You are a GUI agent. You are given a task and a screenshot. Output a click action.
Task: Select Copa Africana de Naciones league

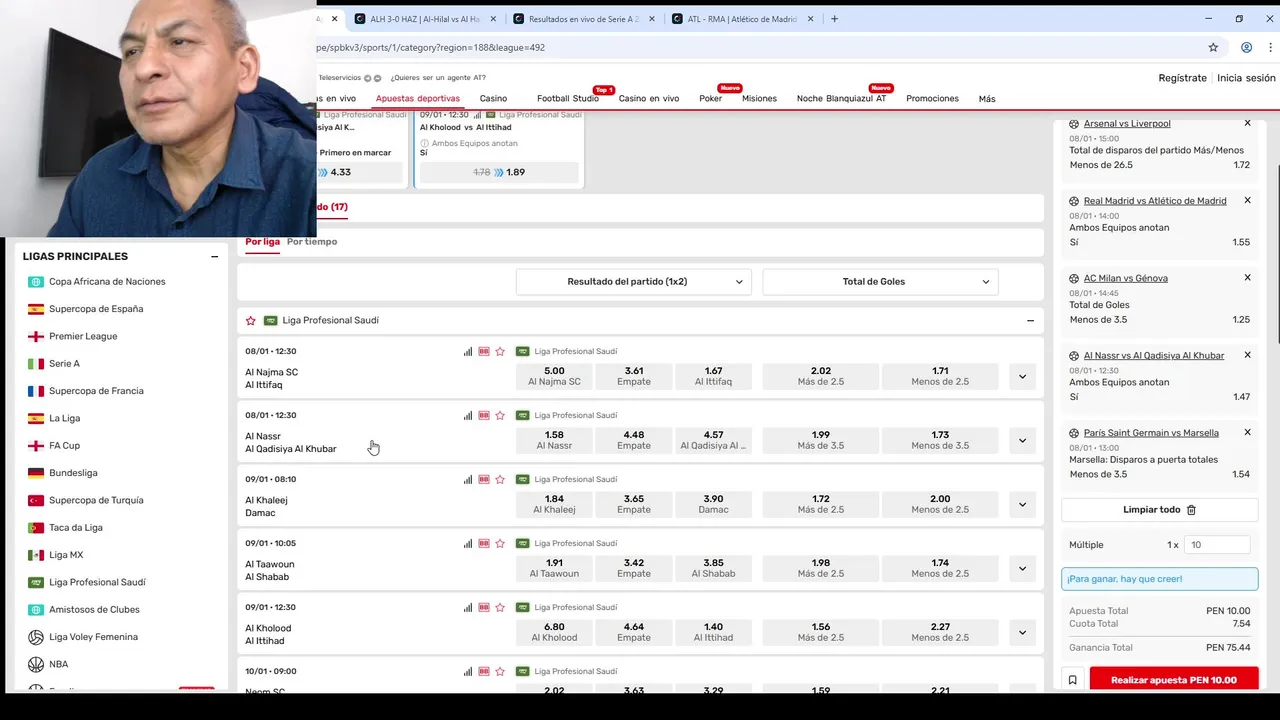pos(107,282)
